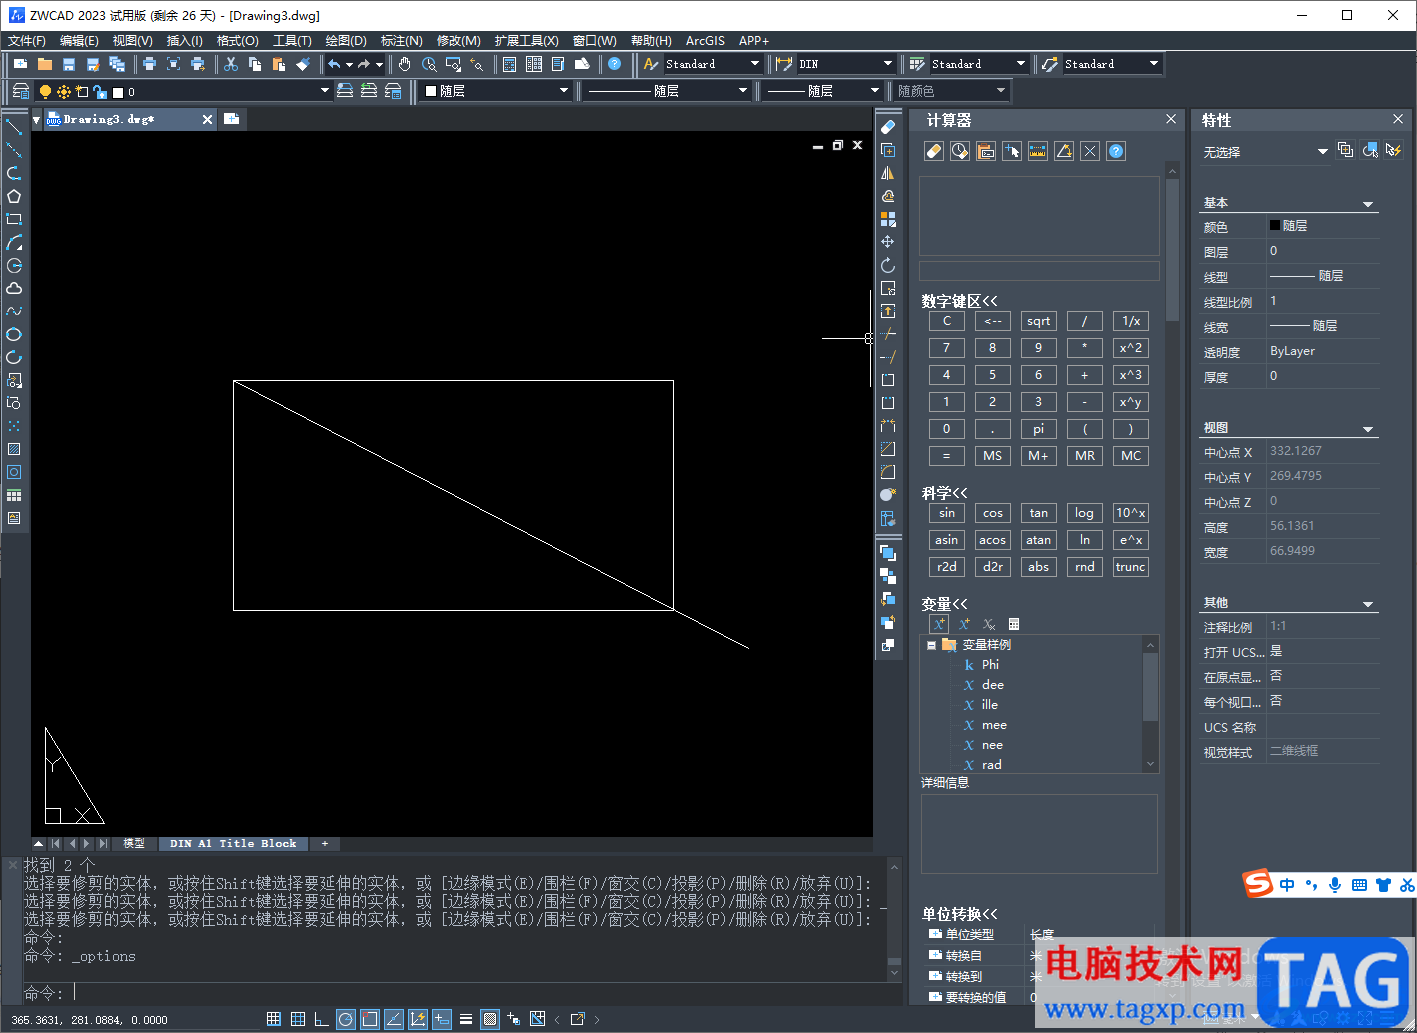Switch to the DIN A1 Title Block layout tab

tap(233, 843)
